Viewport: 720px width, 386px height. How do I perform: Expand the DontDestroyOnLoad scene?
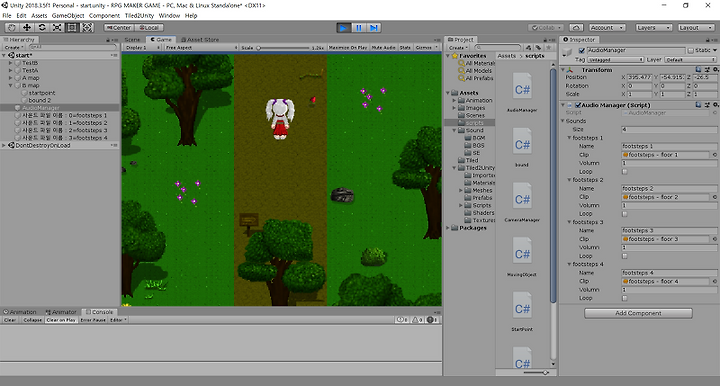[4, 145]
